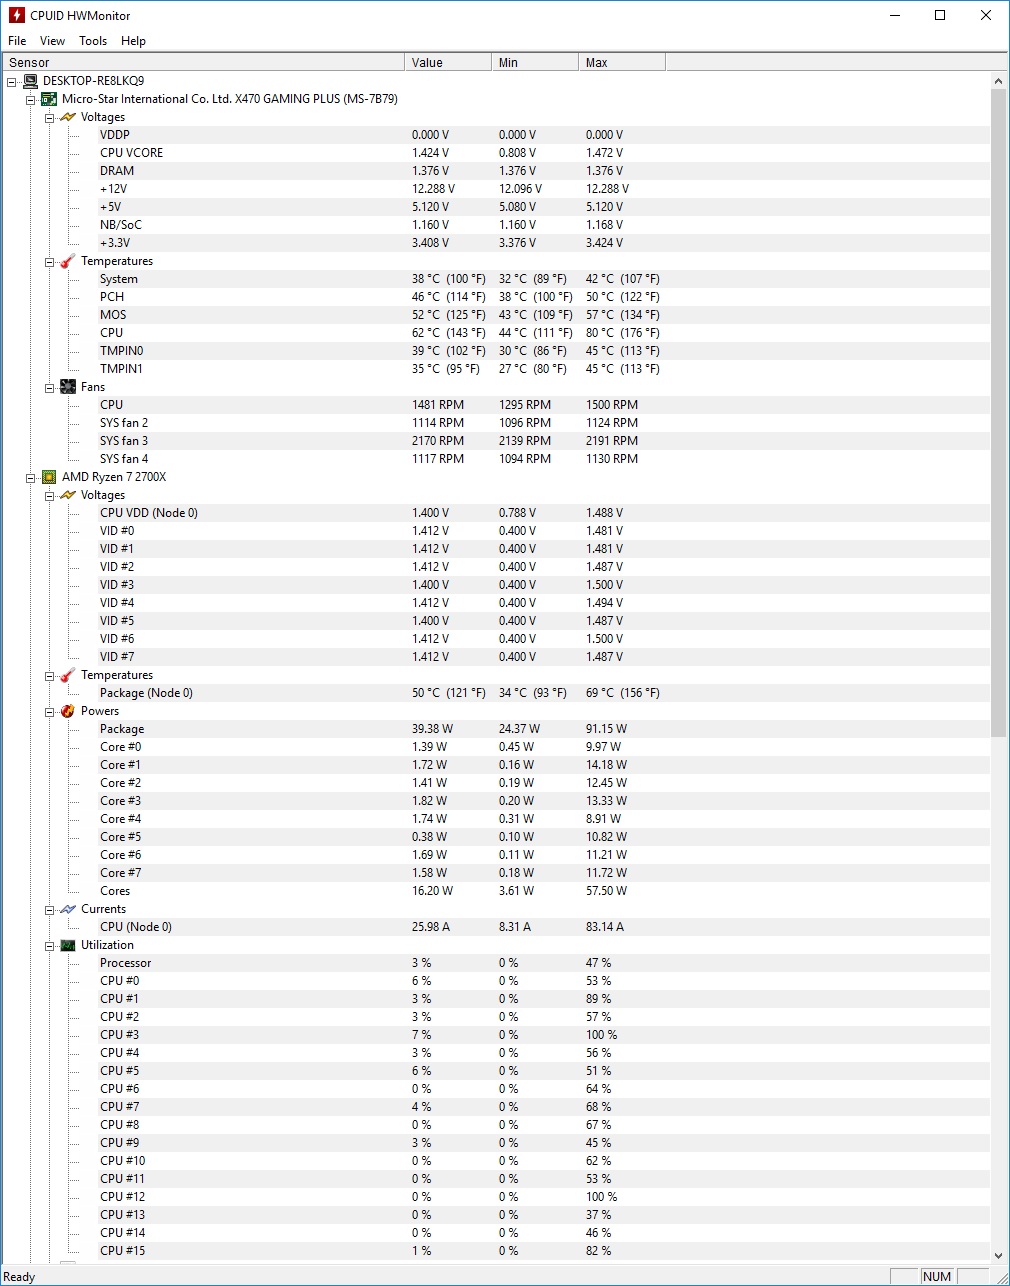Click the Voltages icon under AMD Ryzen
Screen dimensions: 1010x1286
click(x=68, y=495)
